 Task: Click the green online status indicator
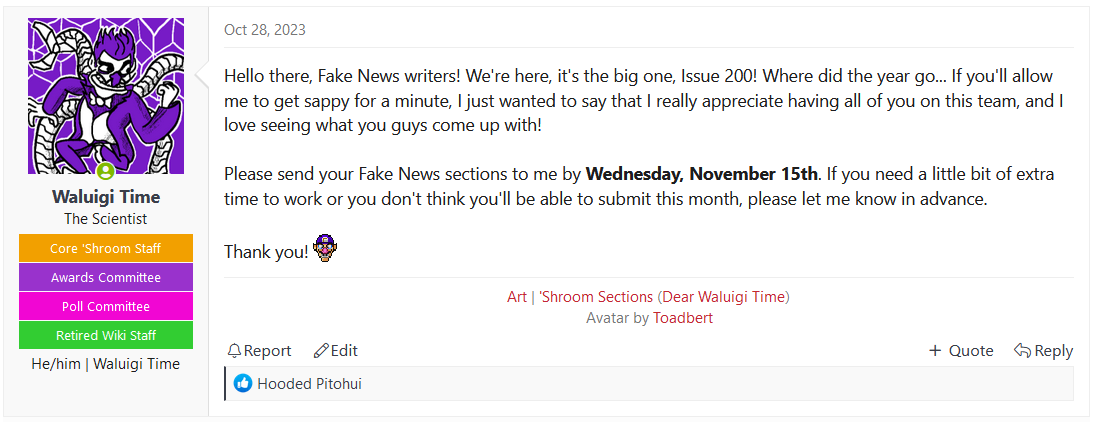[x=106, y=172]
